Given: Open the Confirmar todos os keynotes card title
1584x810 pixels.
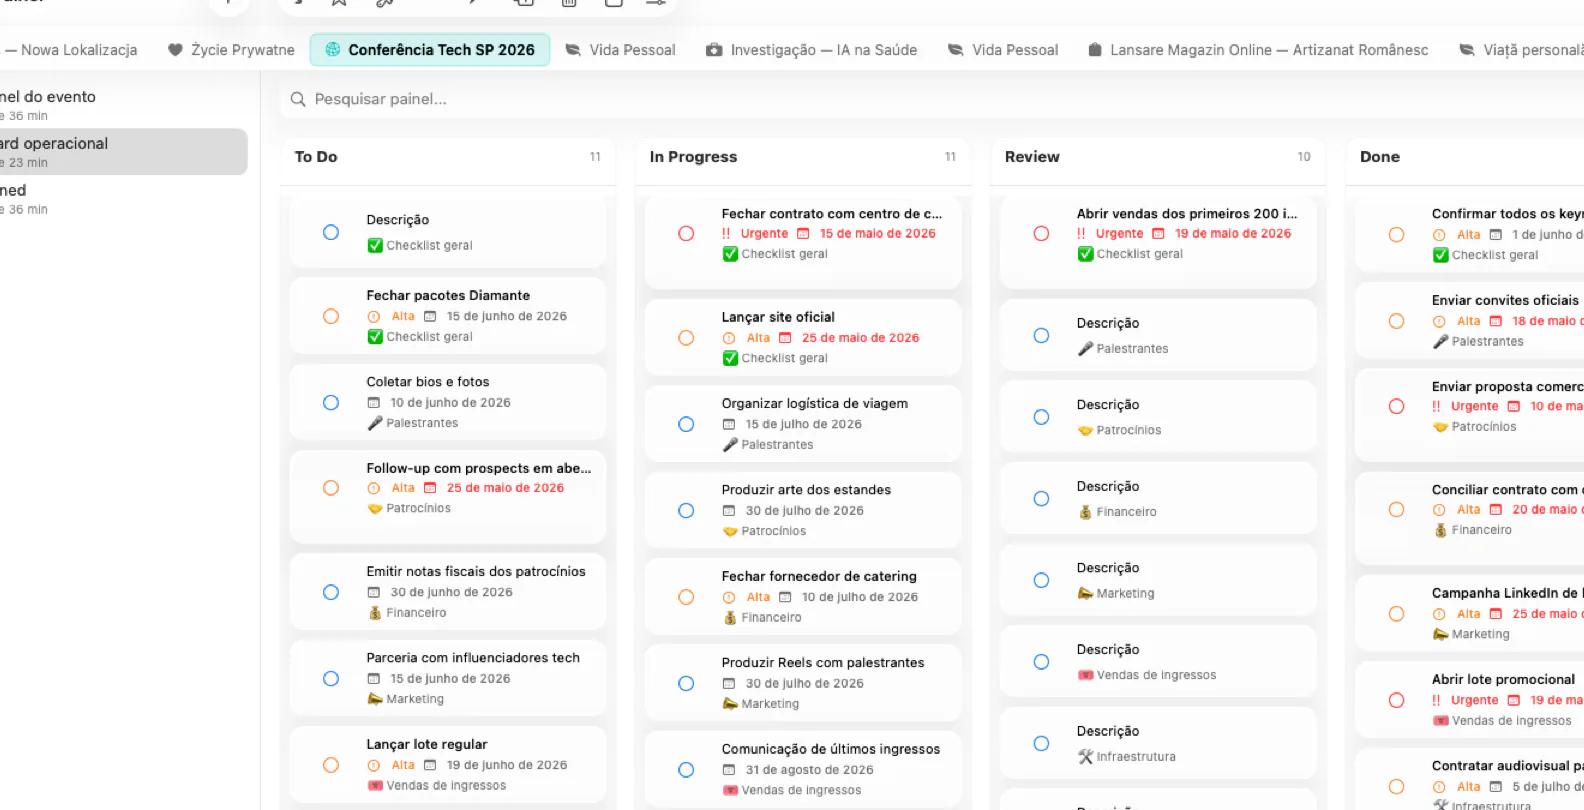Looking at the screenshot, I should [x=1507, y=214].
